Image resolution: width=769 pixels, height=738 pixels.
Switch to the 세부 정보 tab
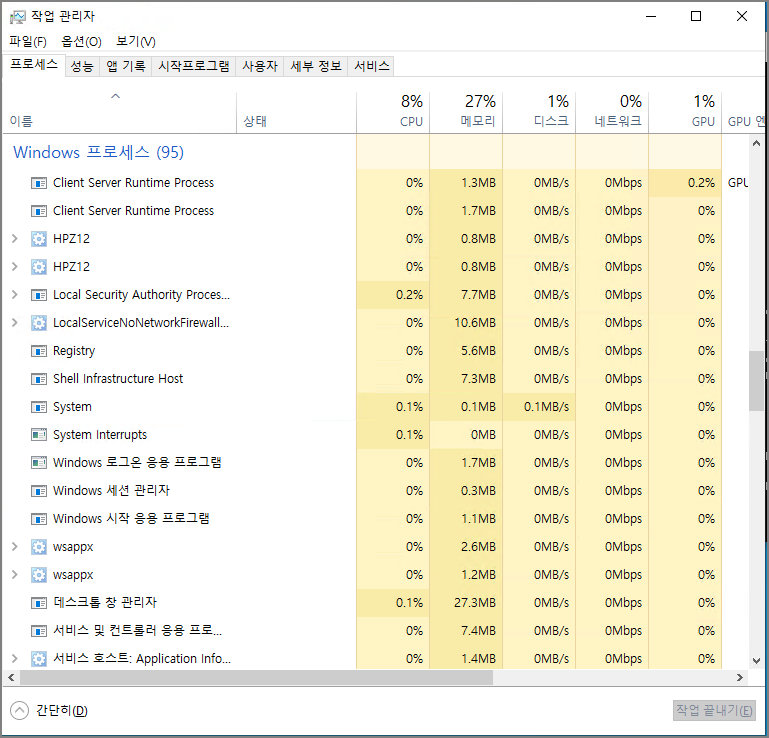[x=316, y=66]
